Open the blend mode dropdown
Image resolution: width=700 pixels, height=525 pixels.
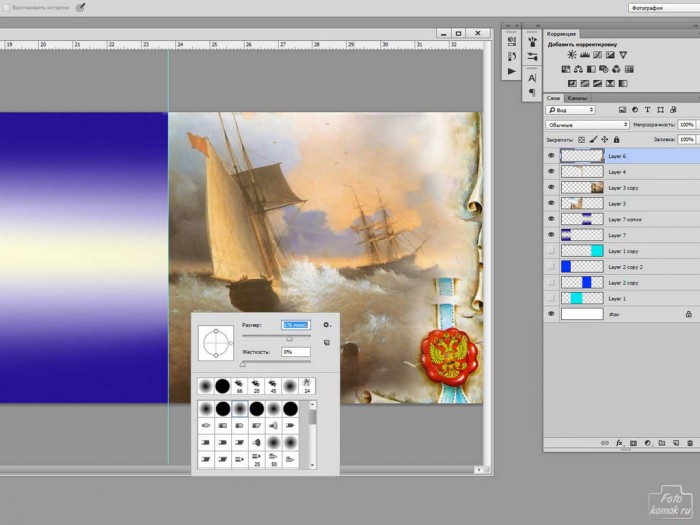pyautogui.click(x=587, y=125)
